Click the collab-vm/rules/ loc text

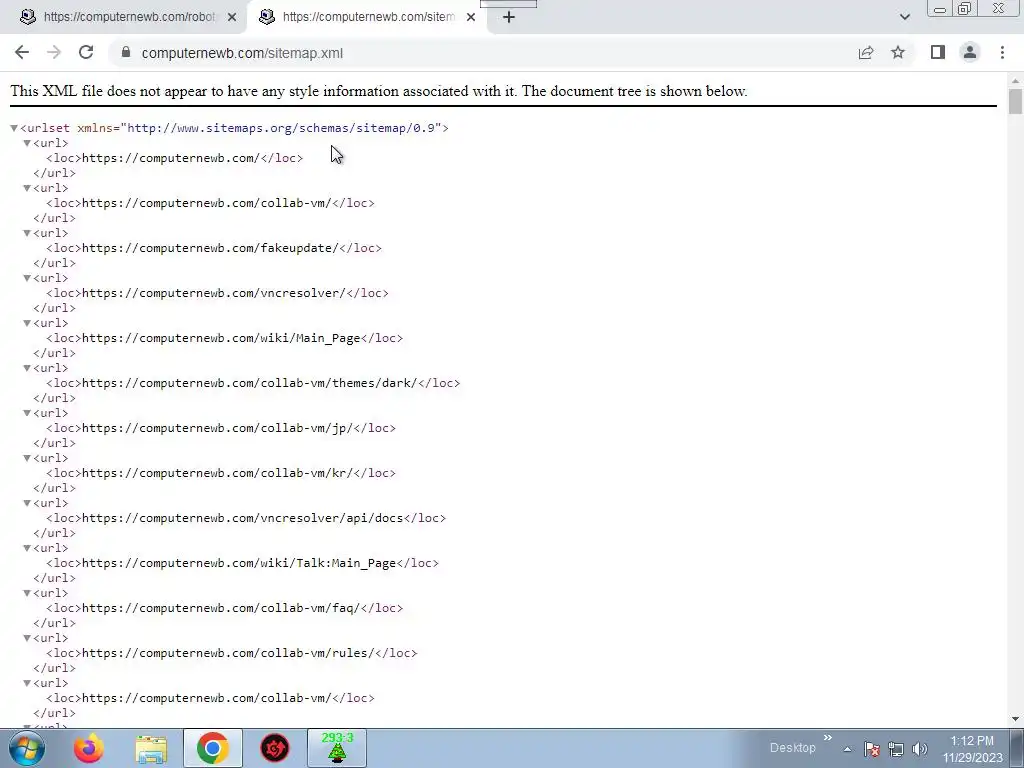tap(228, 654)
